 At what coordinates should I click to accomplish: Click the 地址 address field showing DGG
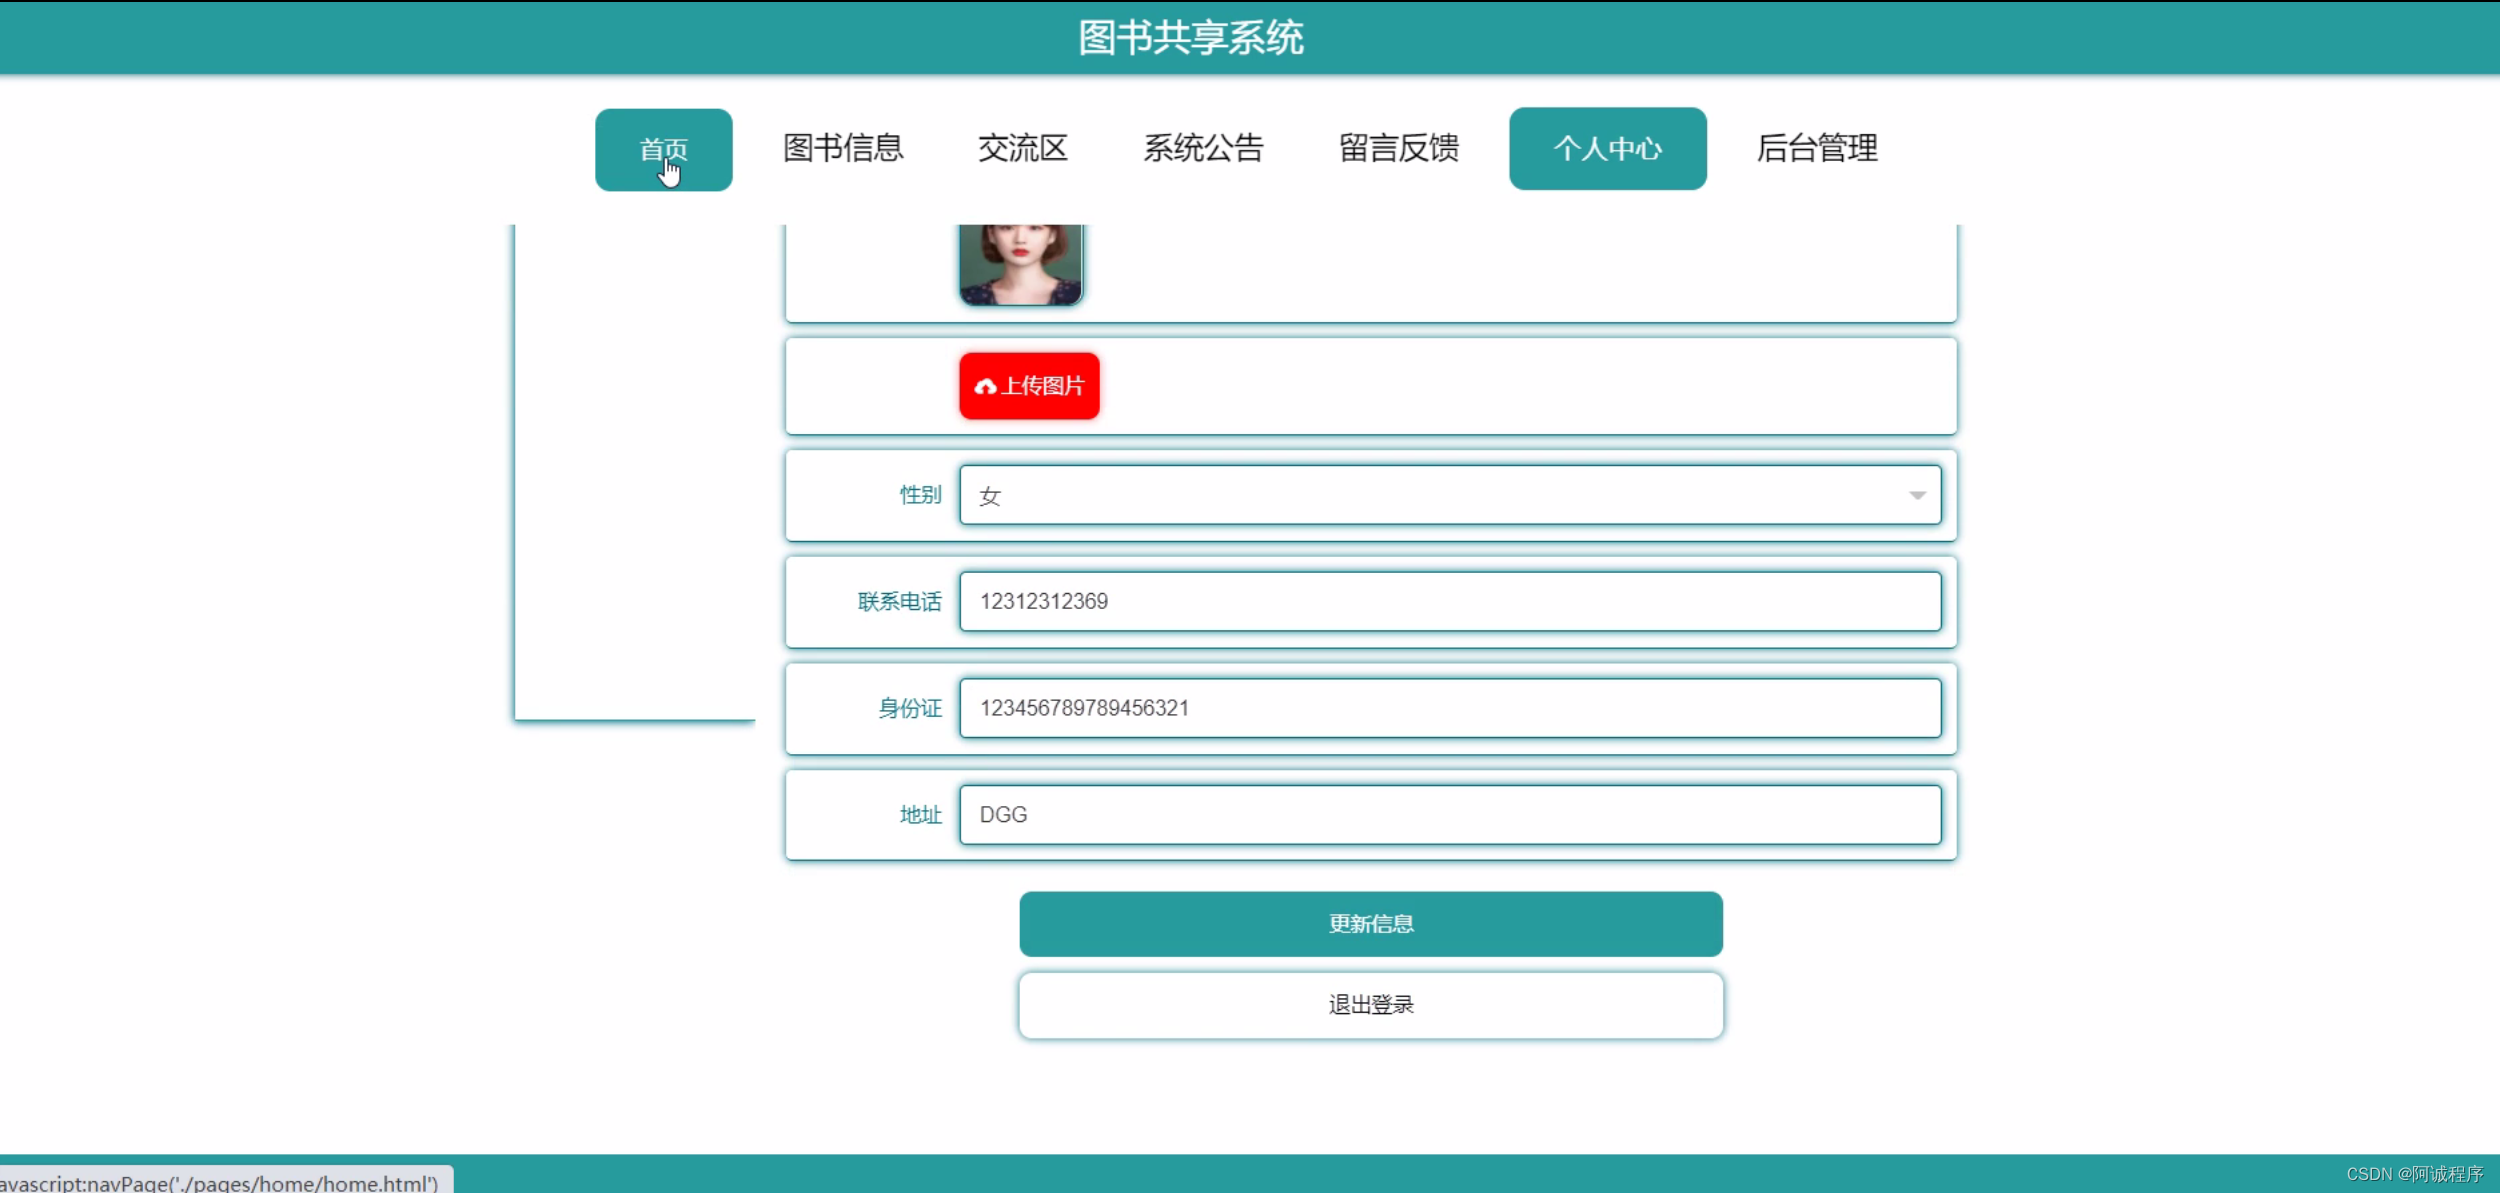point(1450,814)
